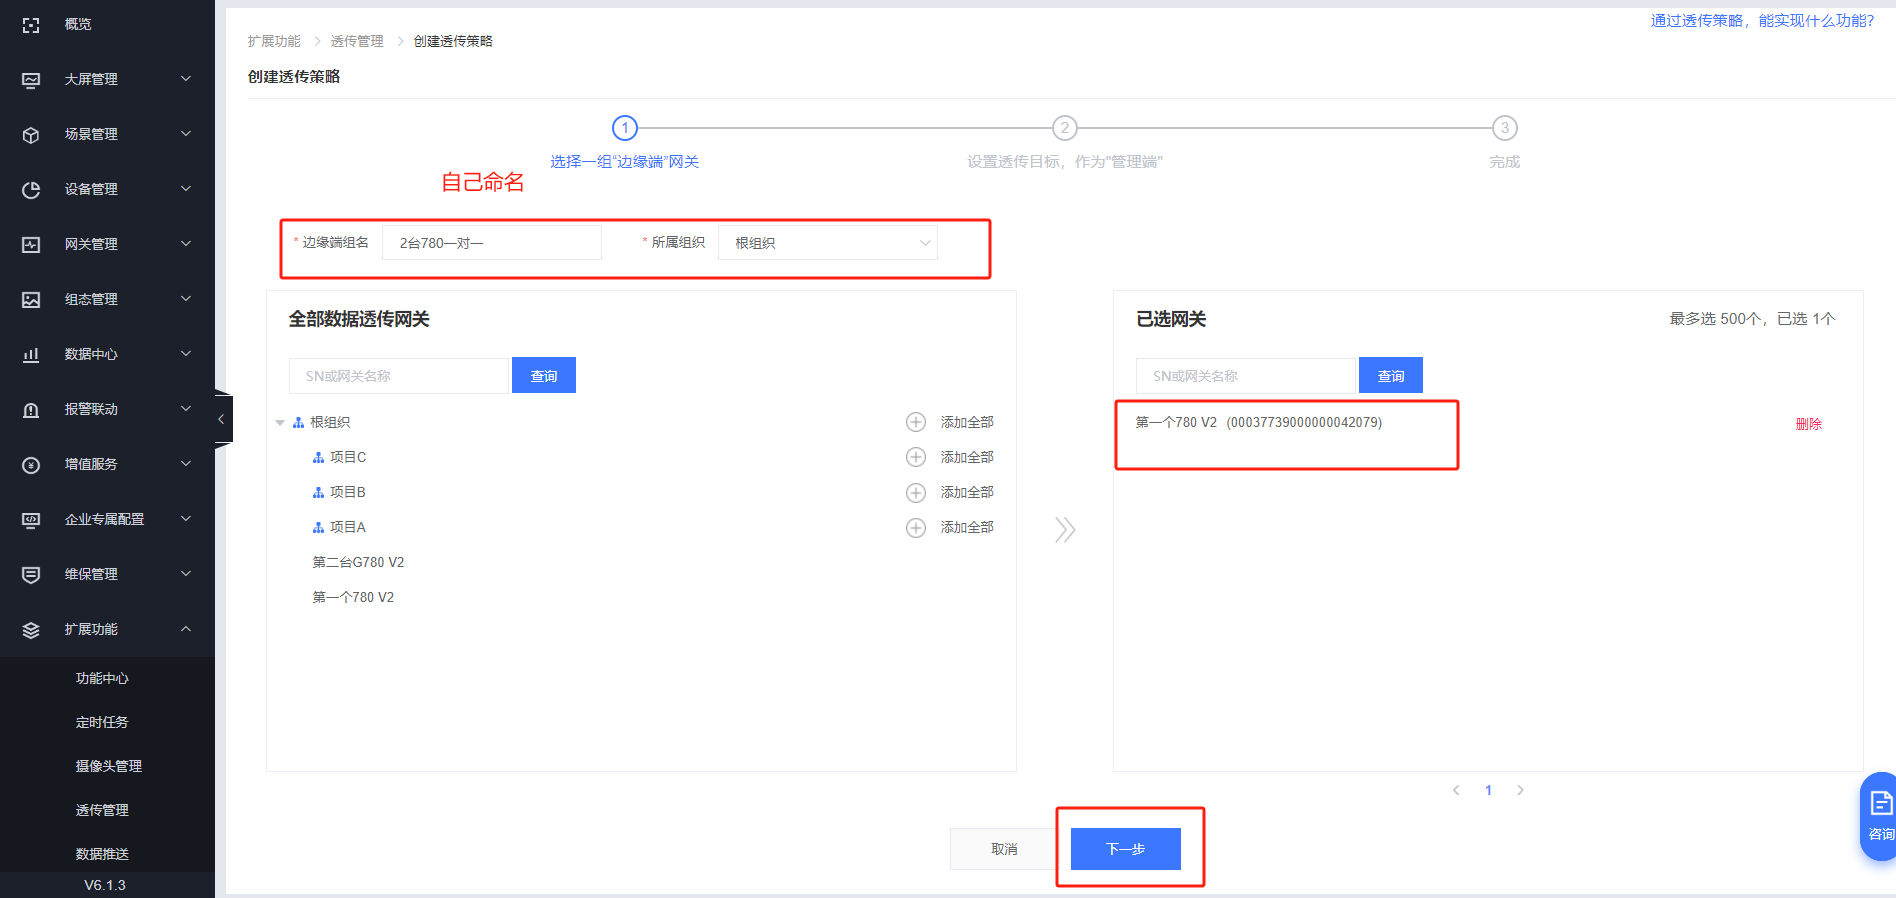This screenshot has width=1896, height=898.
Task: Select 第二台G780 V2 gateway in tree
Action: [x=358, y=562]
